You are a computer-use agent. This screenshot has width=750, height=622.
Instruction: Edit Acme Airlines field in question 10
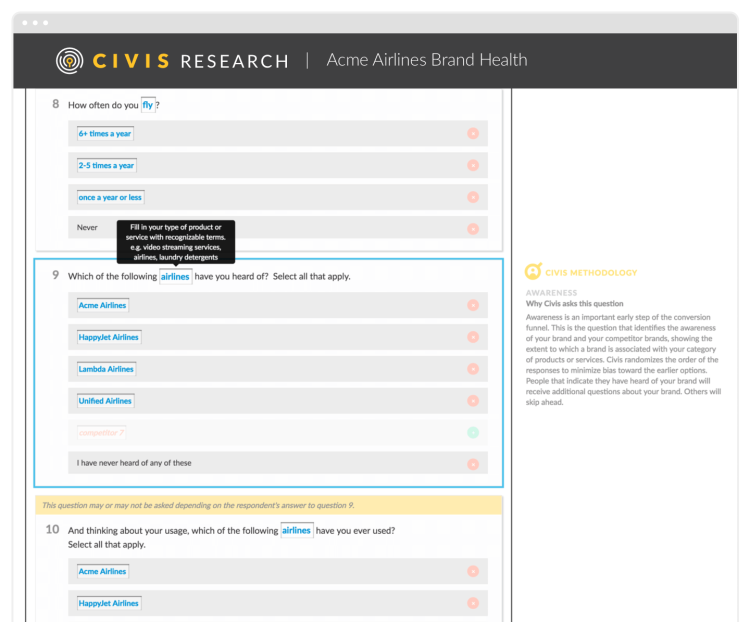click(x=103, y=571)
